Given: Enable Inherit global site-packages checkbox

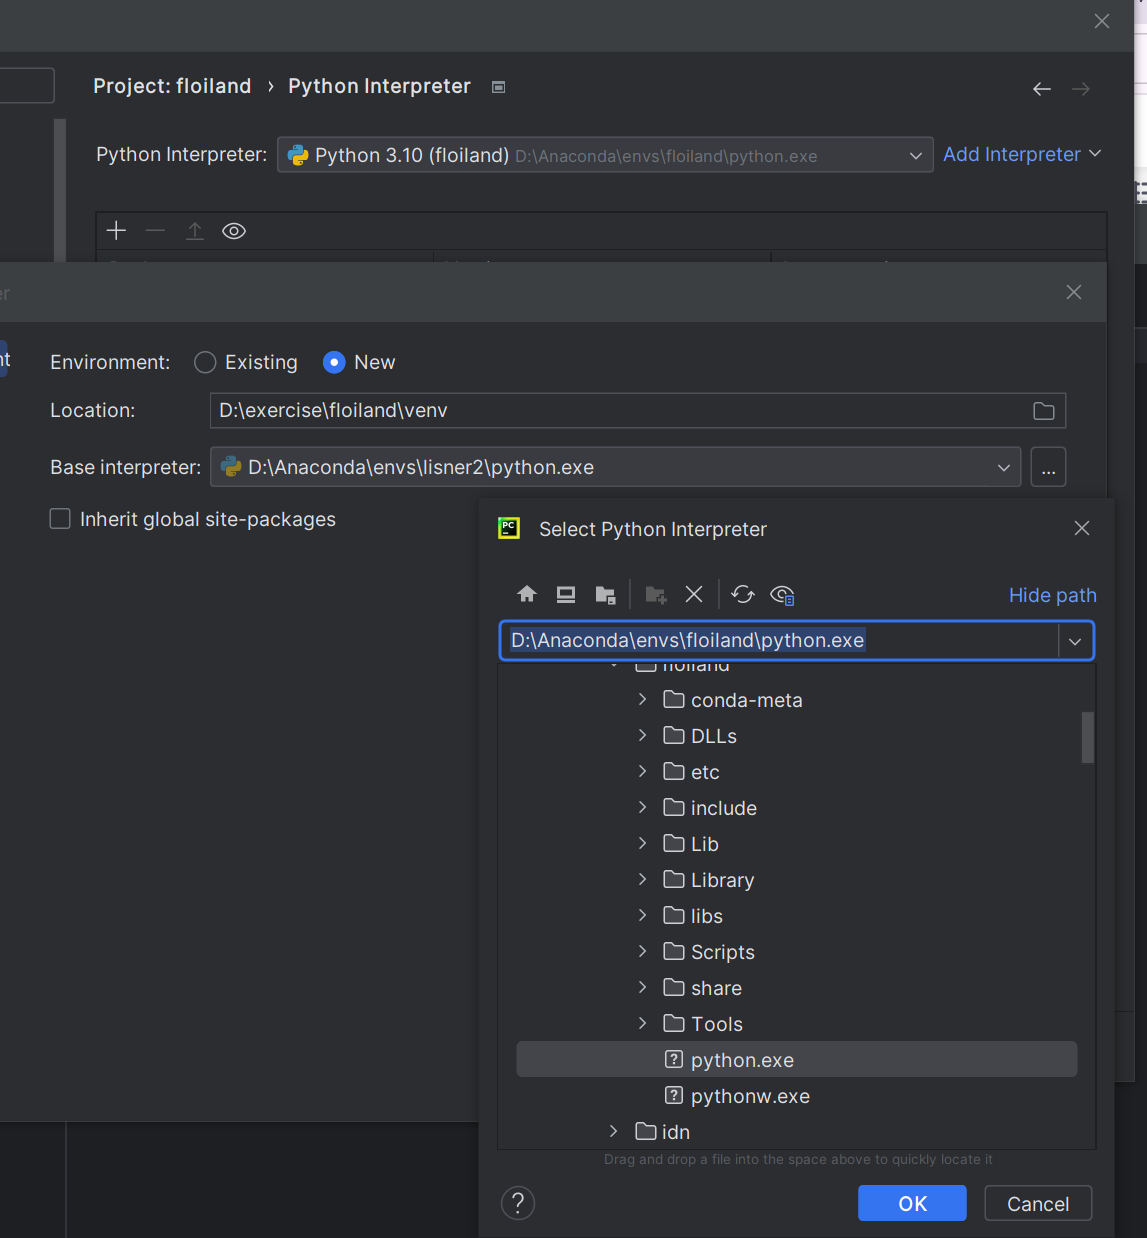Looking at the screenshot, I should [x=60, y=519].
